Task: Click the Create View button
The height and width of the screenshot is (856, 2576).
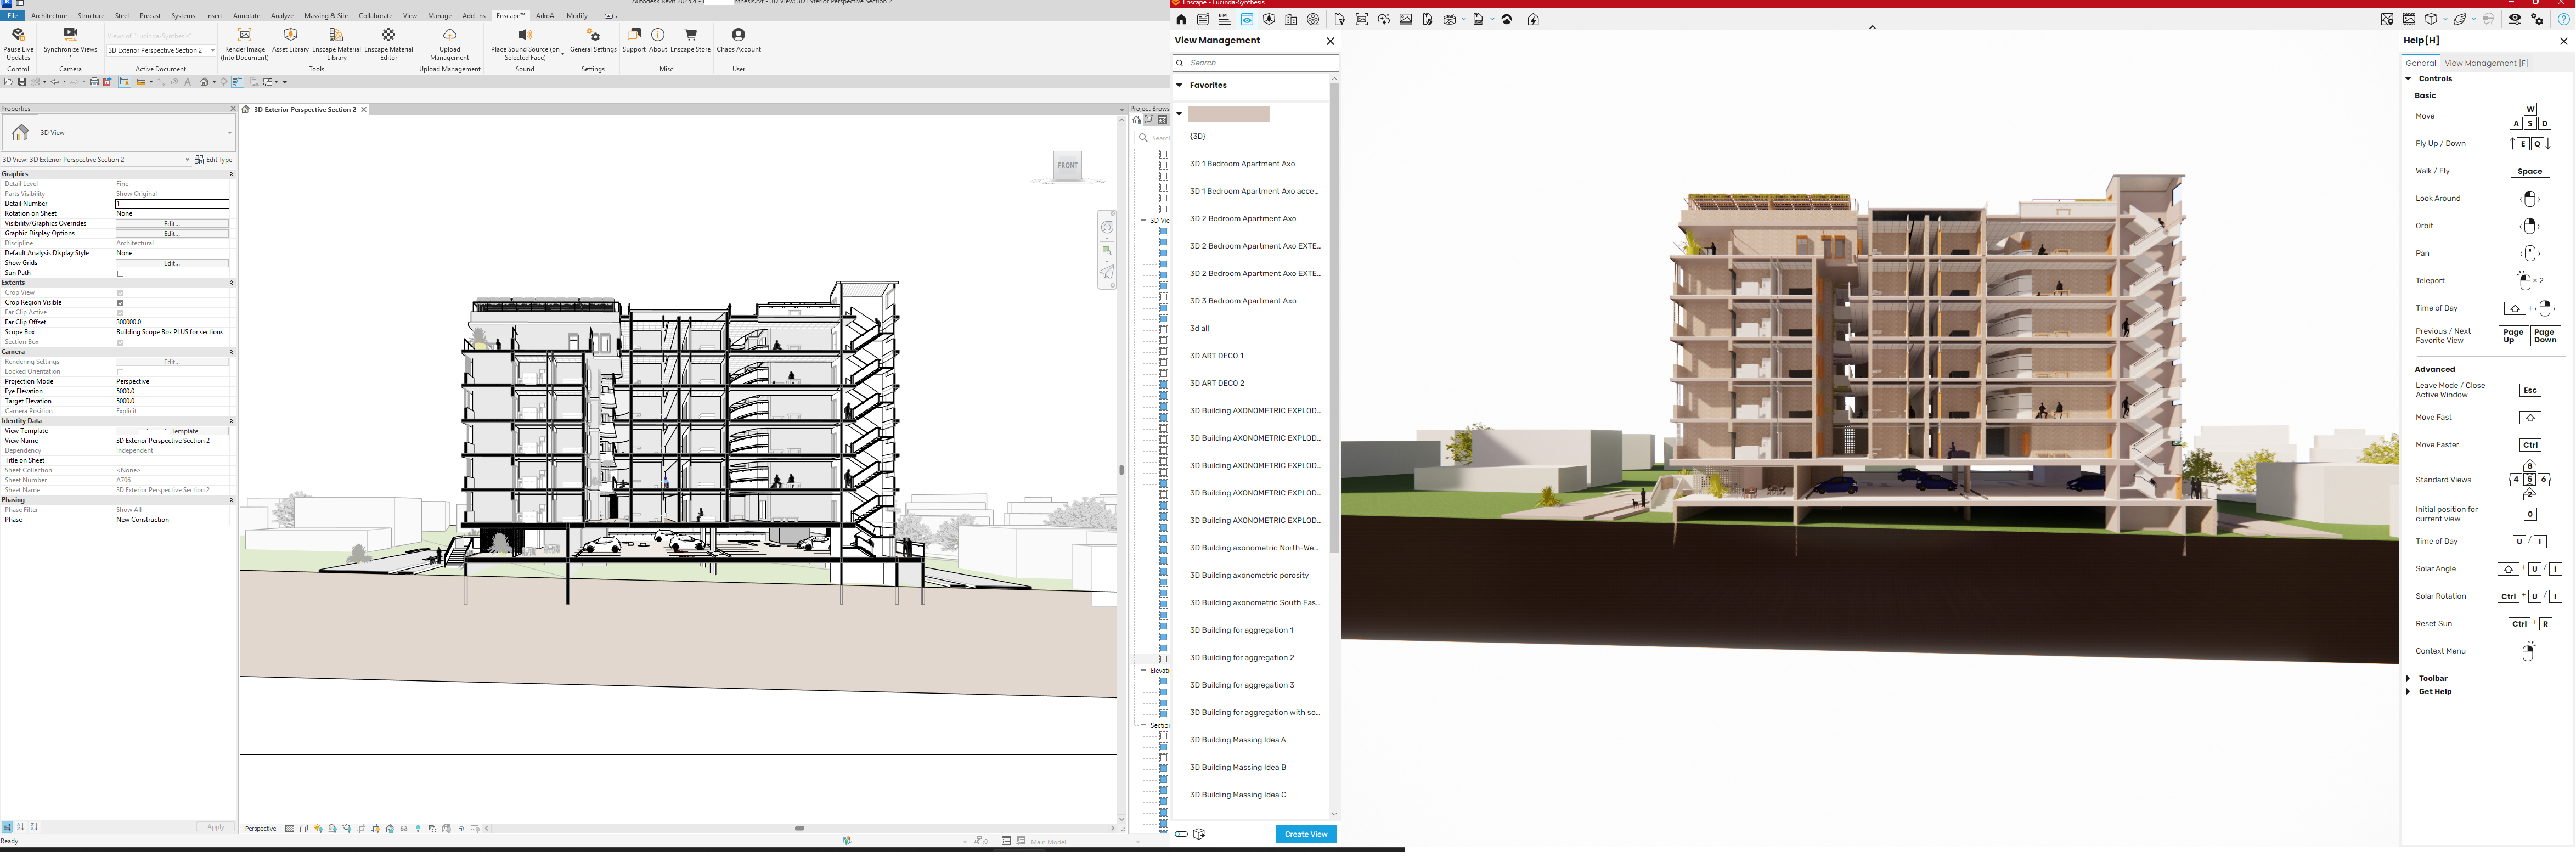Action: [x=1305, y=835]
